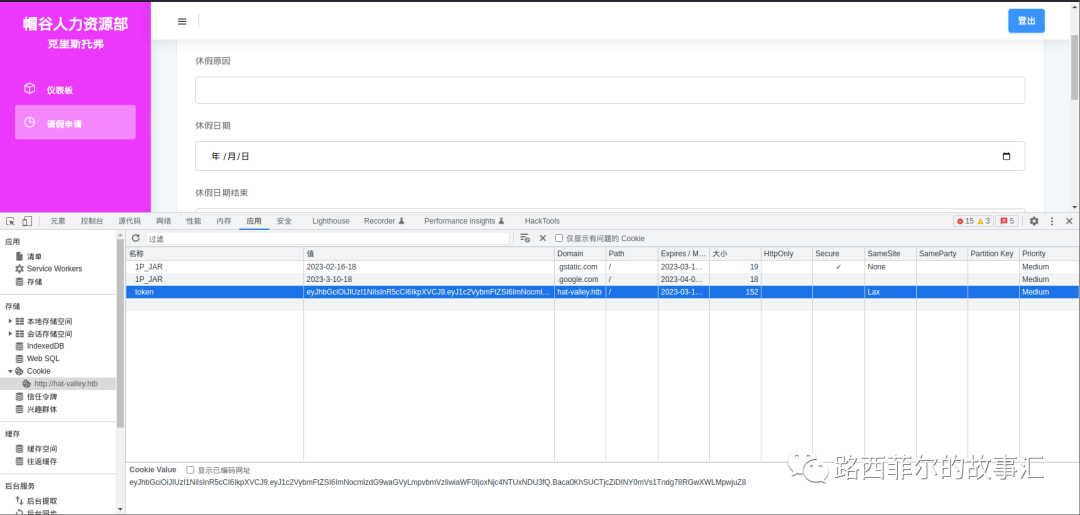Open DevTools settings gear icon
1080x515 pixels.
click(x=1034, y=221)
